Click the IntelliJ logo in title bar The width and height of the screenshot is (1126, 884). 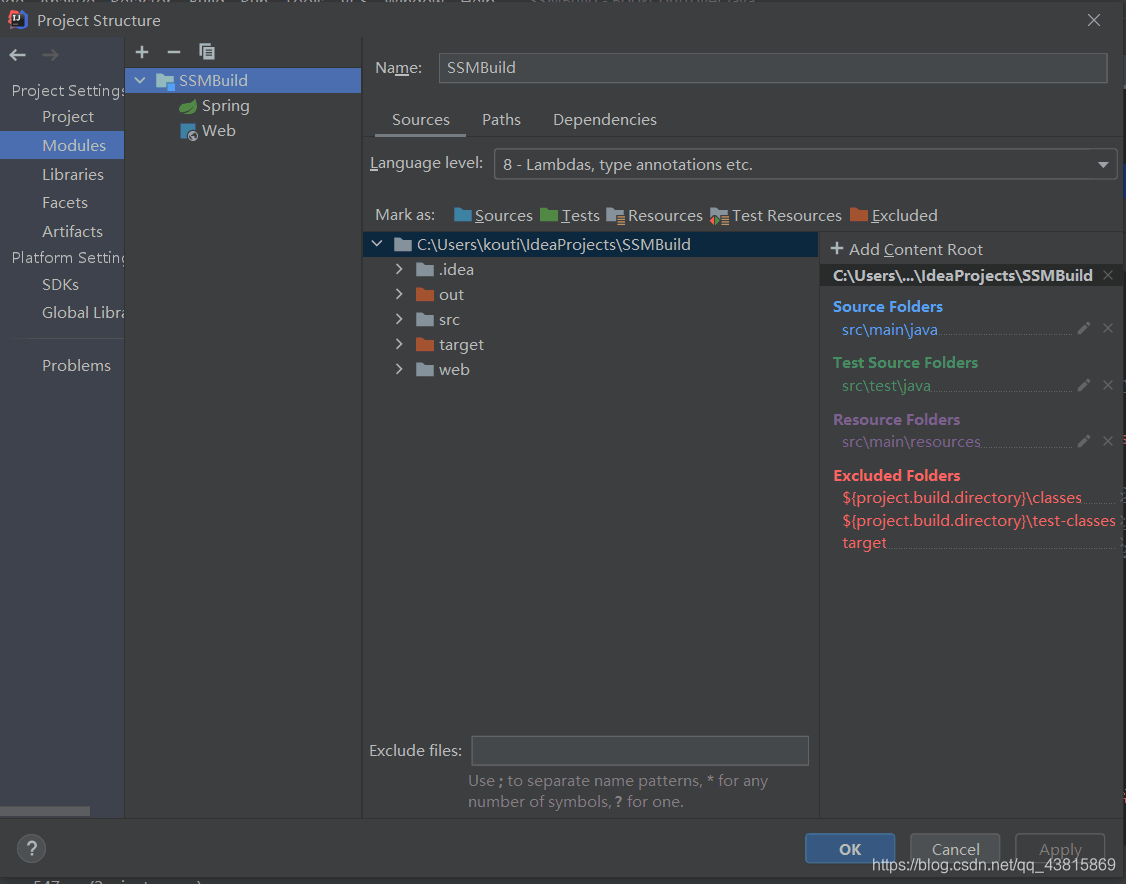pyautogui.click(x=18, y=19)
